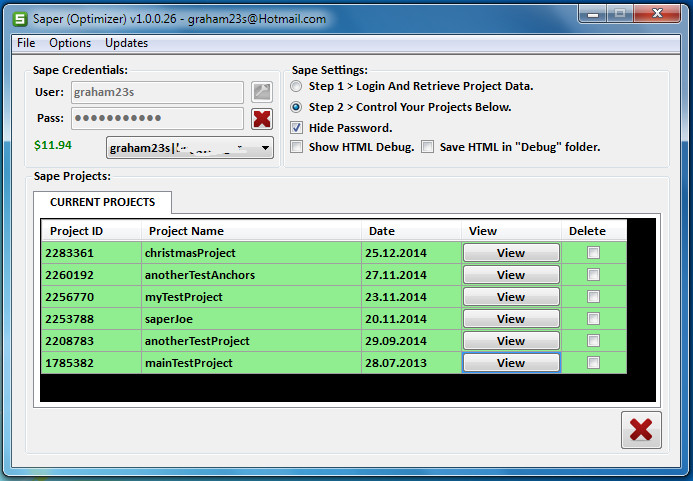The width and height of the screenshot is (693, 481).
Task: Select the CURRENT PROJECTS tab
Action: tap(103, 202)
